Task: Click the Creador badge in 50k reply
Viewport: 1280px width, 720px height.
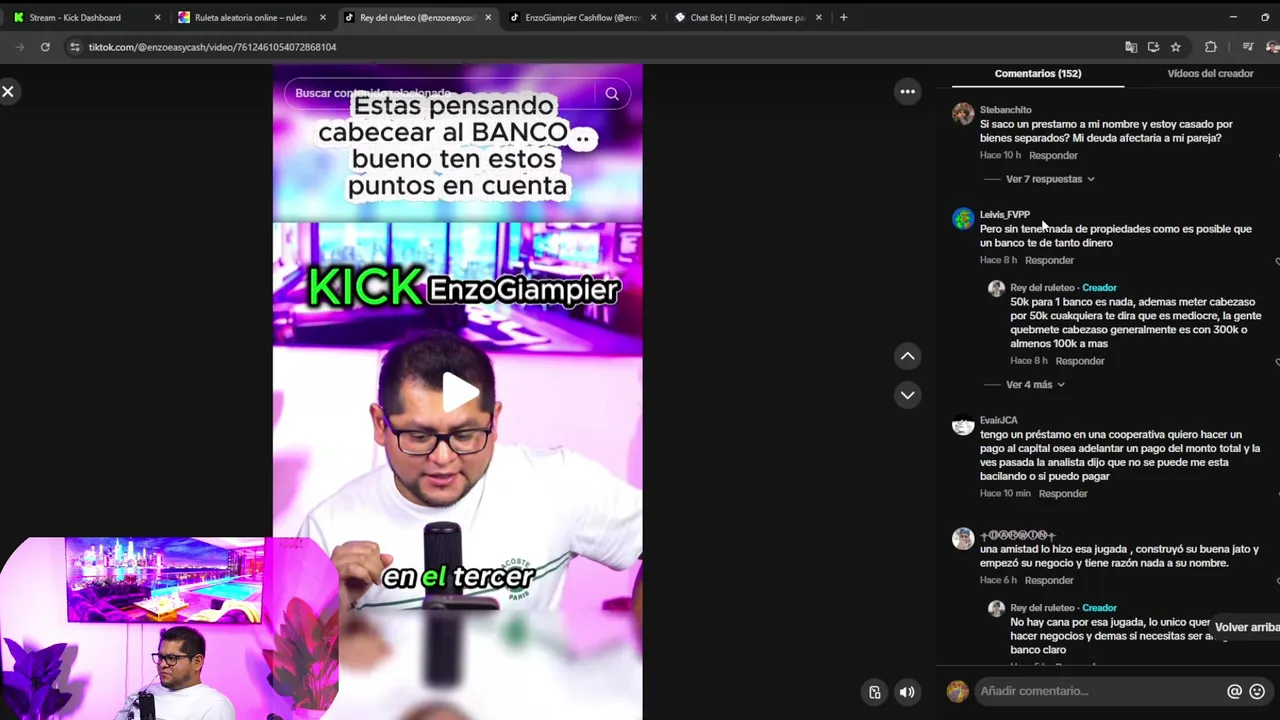Action: pos(1099,288)
